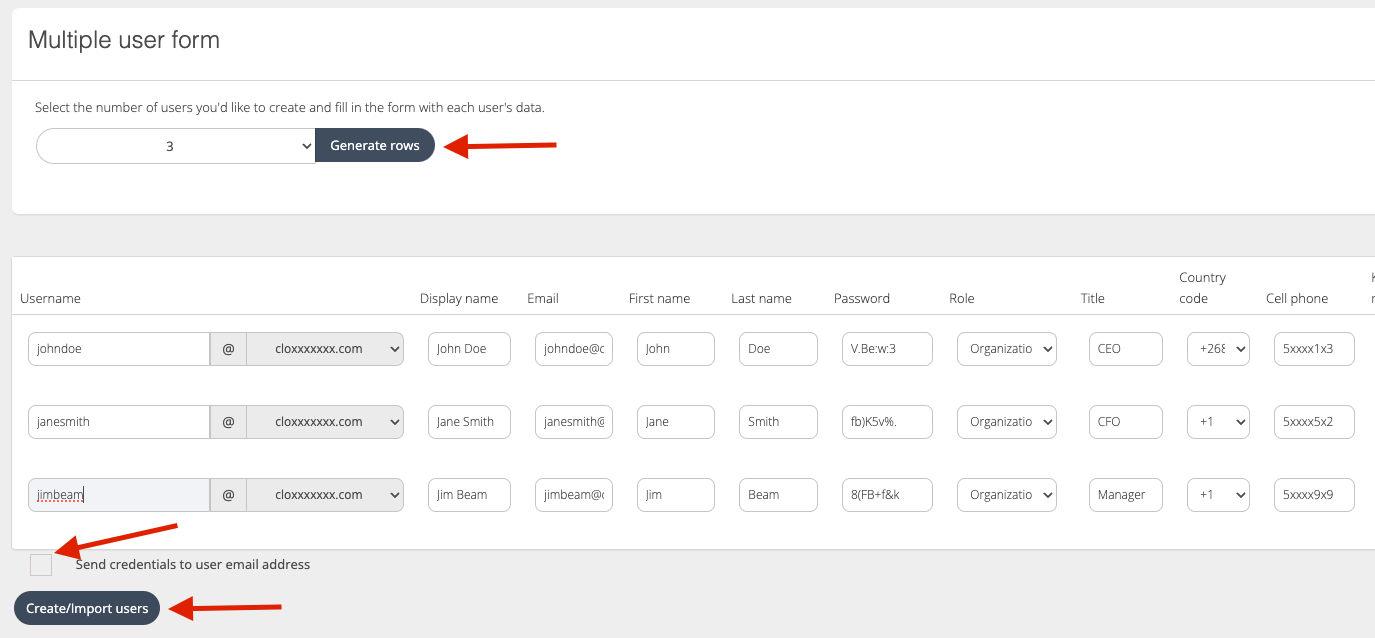Click the CEO title field
This screenshot has height=638, width=1375.
(1125, 349)
